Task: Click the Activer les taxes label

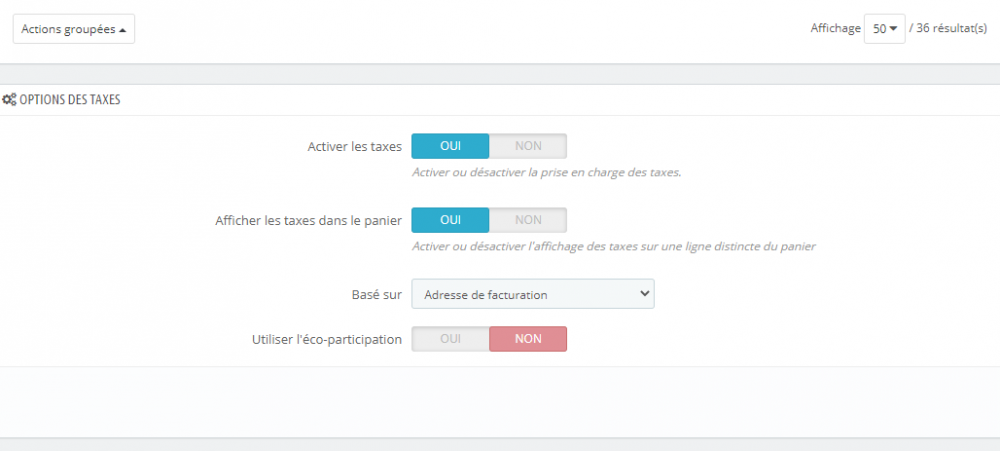Action: click(x=354, y=147)
